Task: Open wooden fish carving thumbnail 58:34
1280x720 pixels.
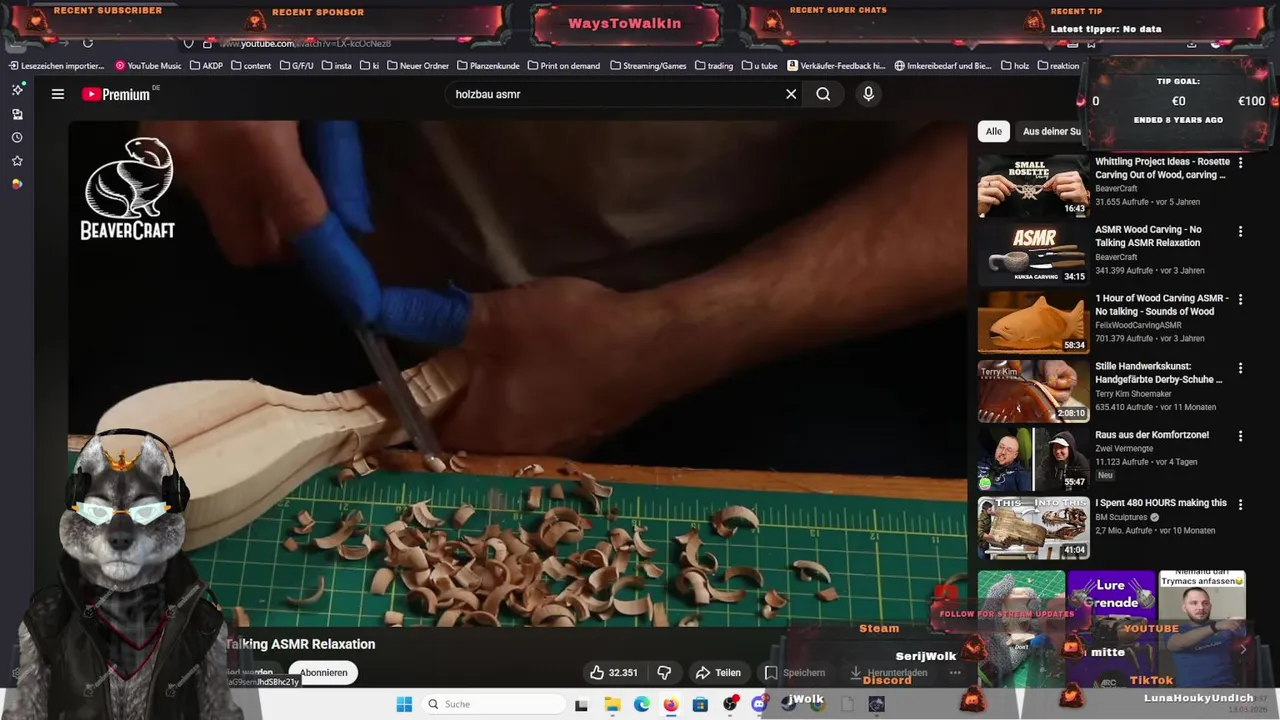Action: click(x=1033, y=322)
